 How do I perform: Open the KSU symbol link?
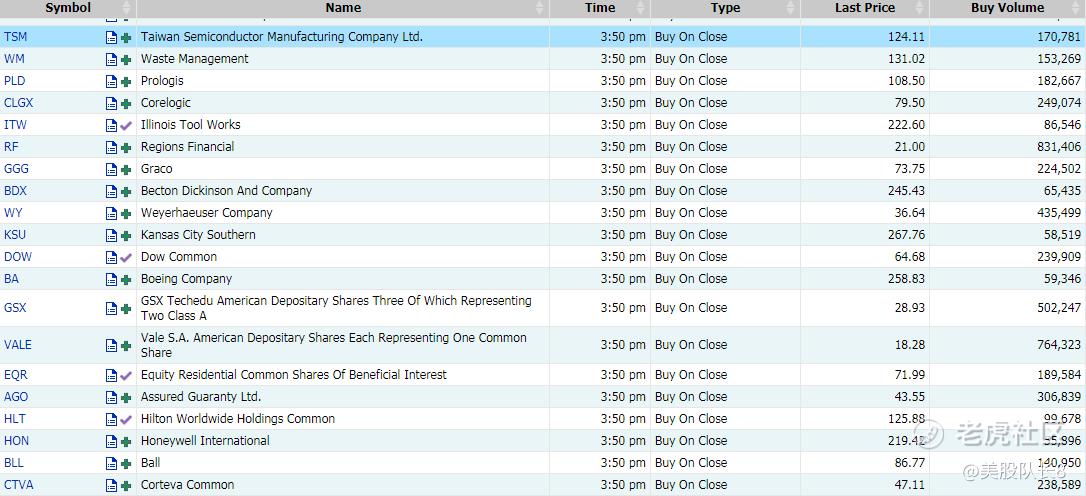(15, 236)
